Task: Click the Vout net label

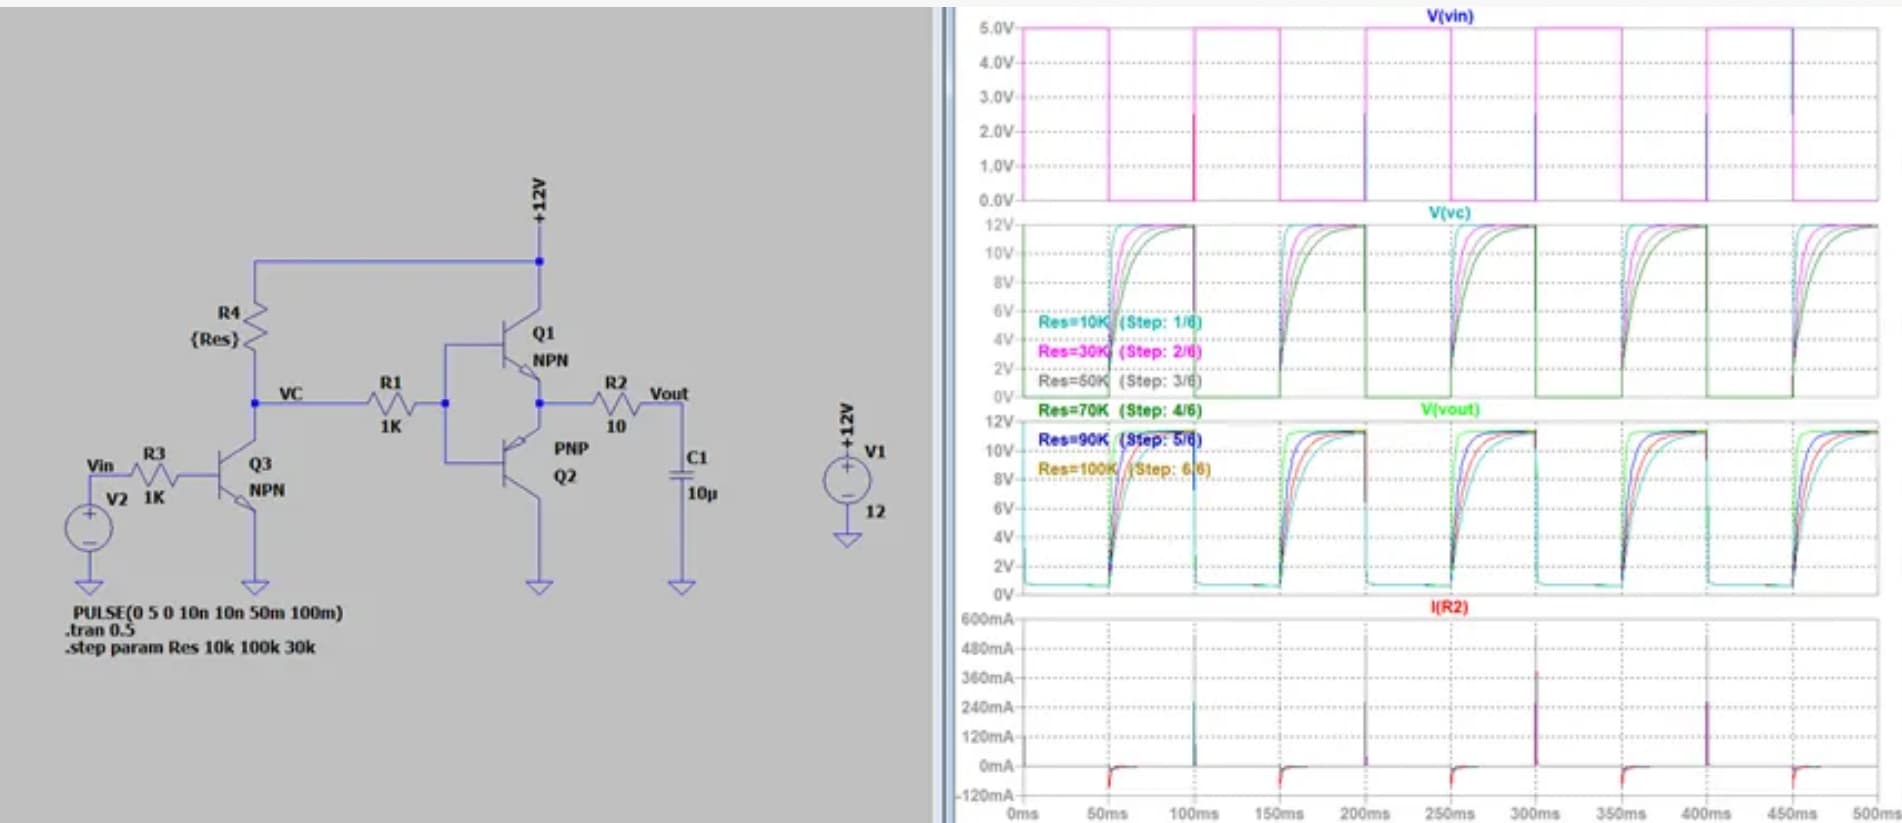Action: tap(669, 394)
